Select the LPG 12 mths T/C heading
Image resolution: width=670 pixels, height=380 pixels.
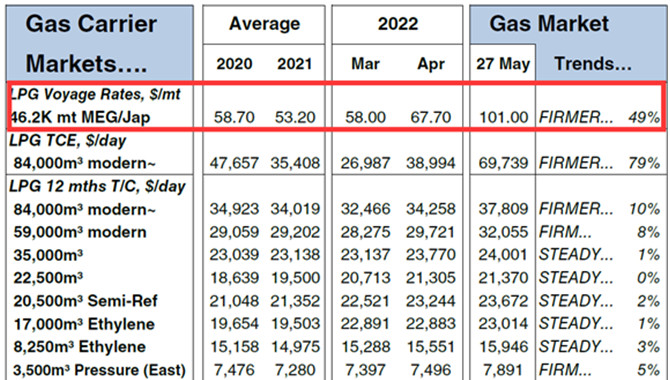[x=97, y=186]
